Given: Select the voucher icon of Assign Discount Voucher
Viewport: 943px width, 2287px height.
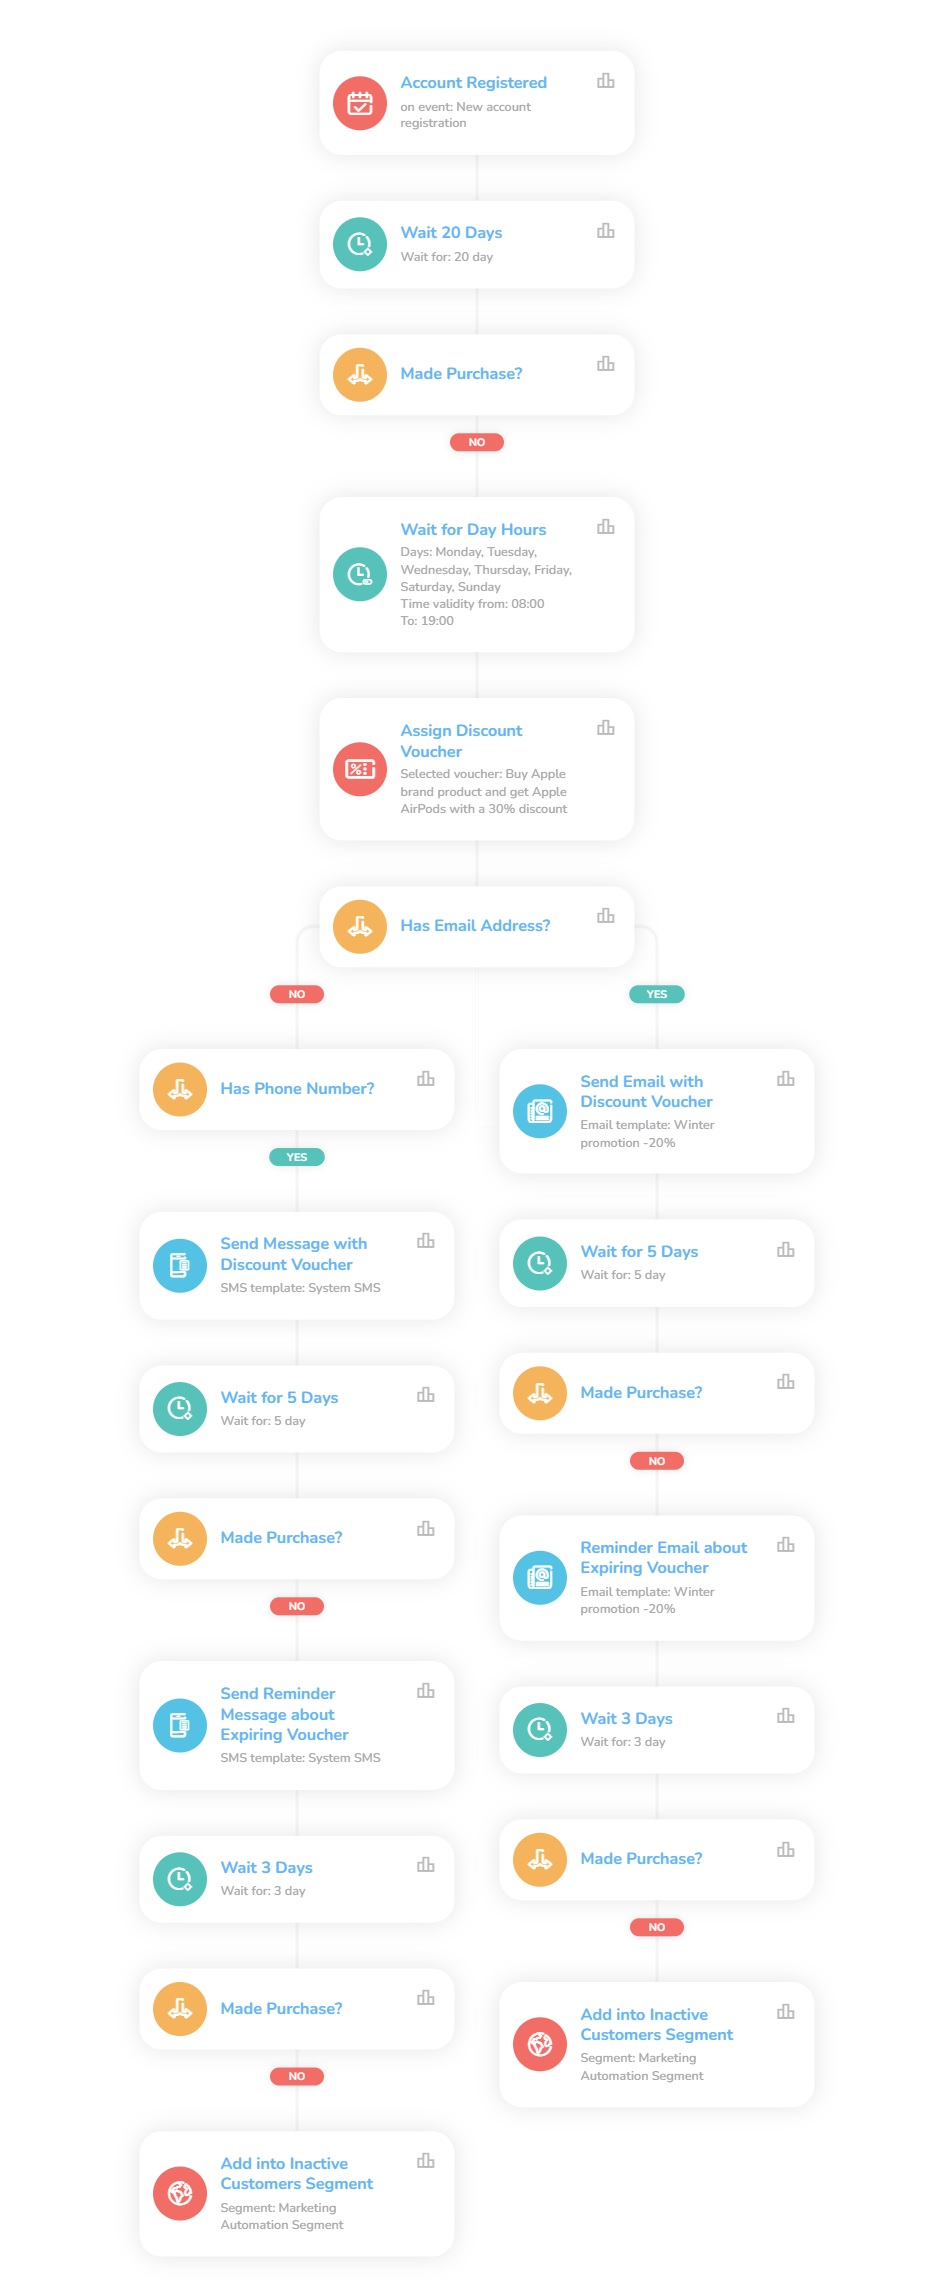Looking at the screenshot, I should coord(360,769).
